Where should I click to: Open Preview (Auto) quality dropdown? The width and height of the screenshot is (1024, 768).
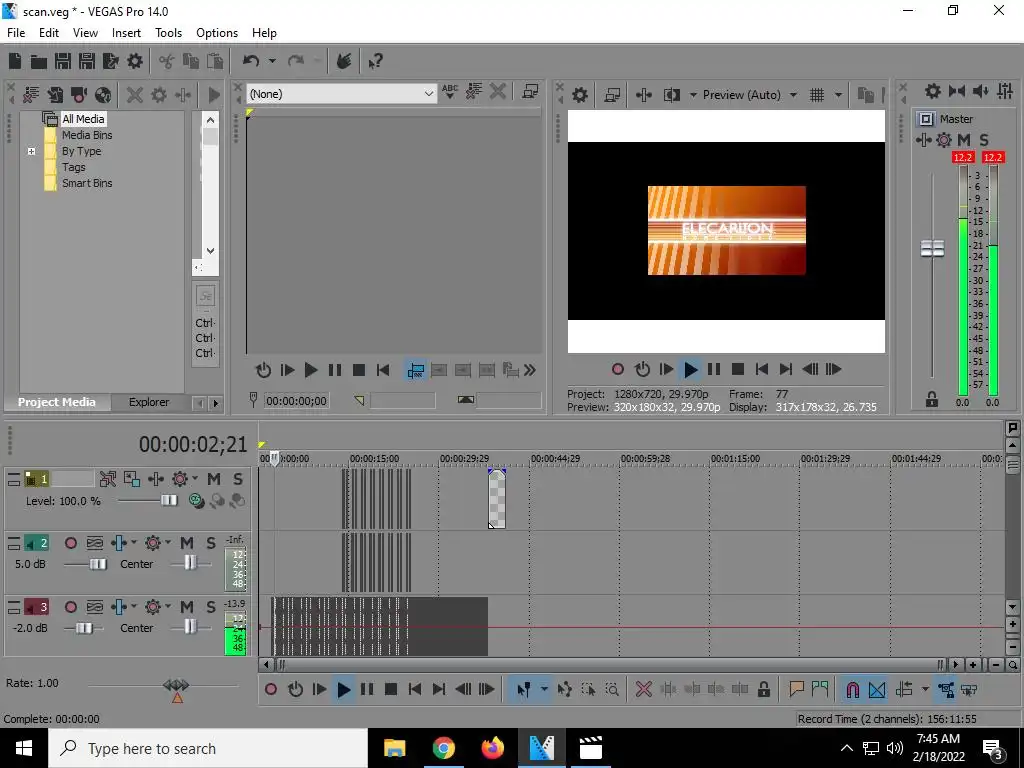(793, 95)
